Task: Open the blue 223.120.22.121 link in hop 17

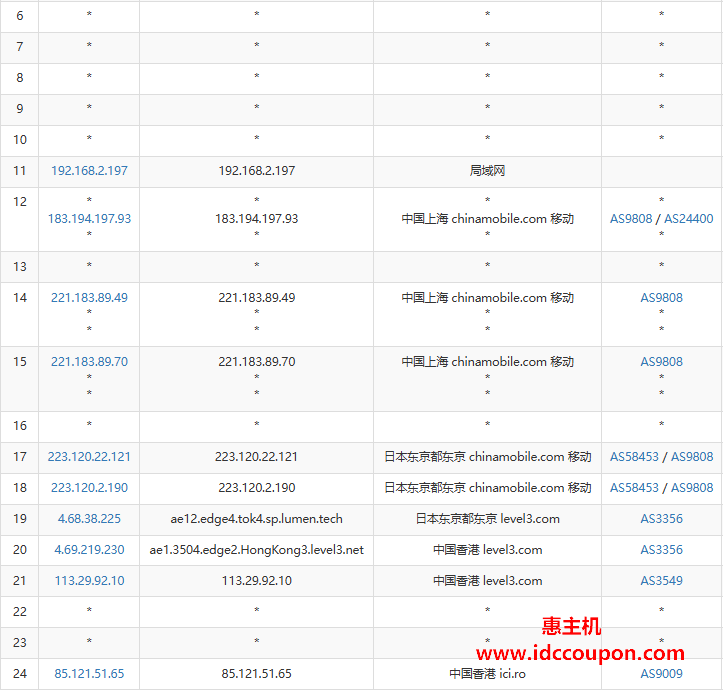Action: click(x=89, y=457)
